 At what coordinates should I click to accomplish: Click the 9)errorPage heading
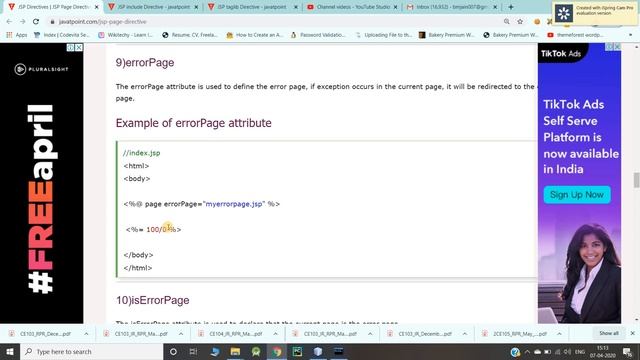tap(145, 62)
